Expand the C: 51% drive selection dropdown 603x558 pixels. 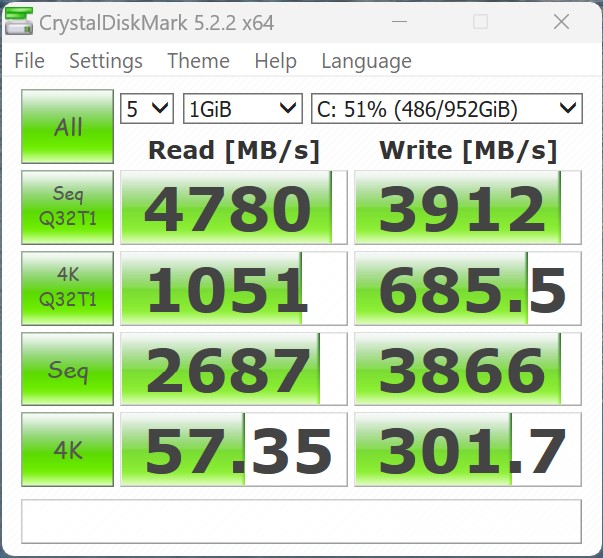pos(446,109)
